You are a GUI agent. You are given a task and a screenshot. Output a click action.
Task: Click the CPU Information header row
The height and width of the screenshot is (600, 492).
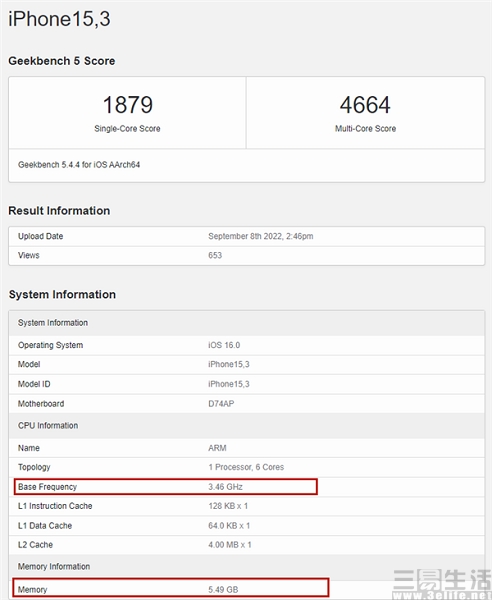tap(247, 426)
